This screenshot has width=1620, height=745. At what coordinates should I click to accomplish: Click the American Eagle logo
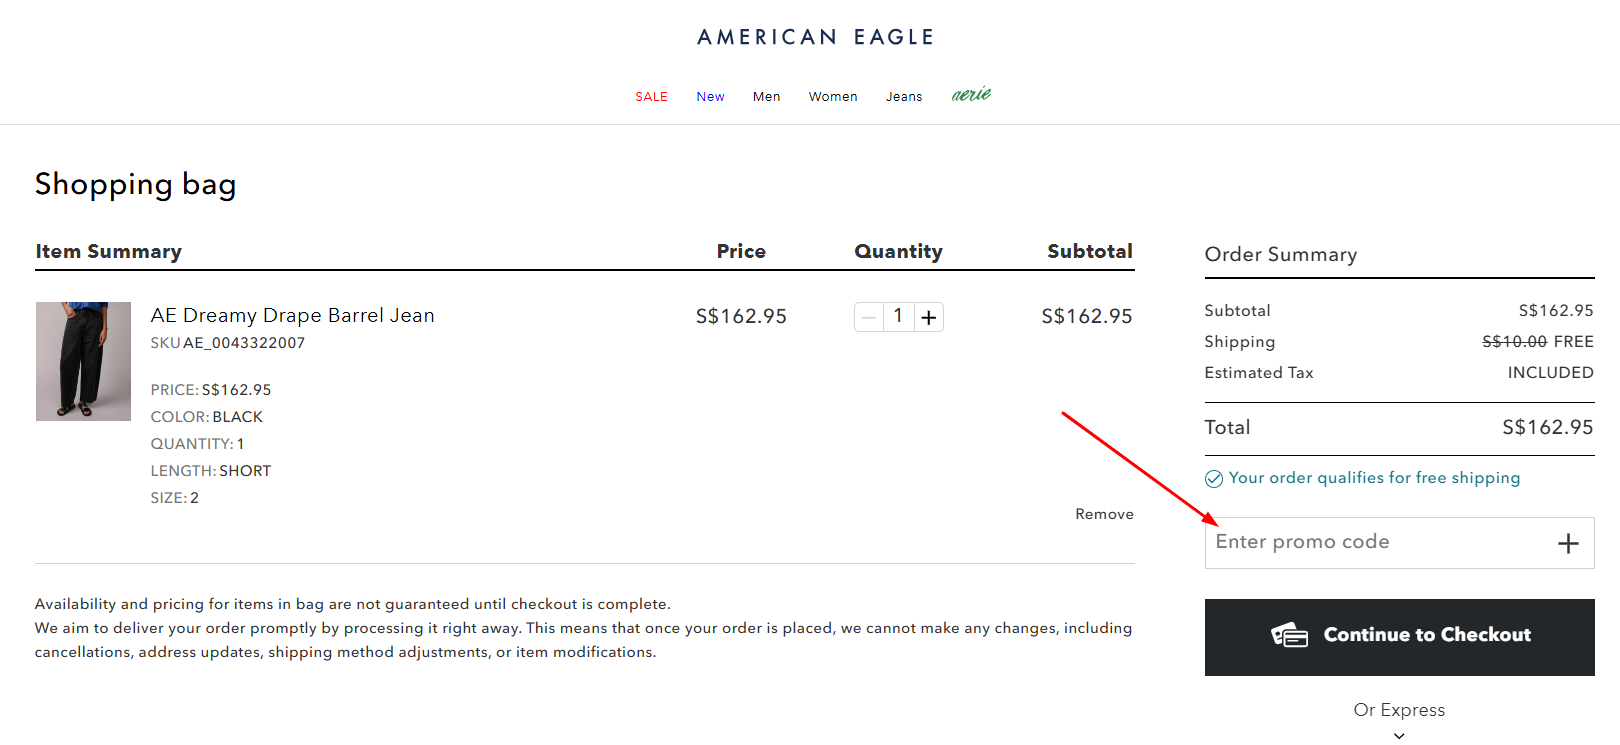coord(815,37)
